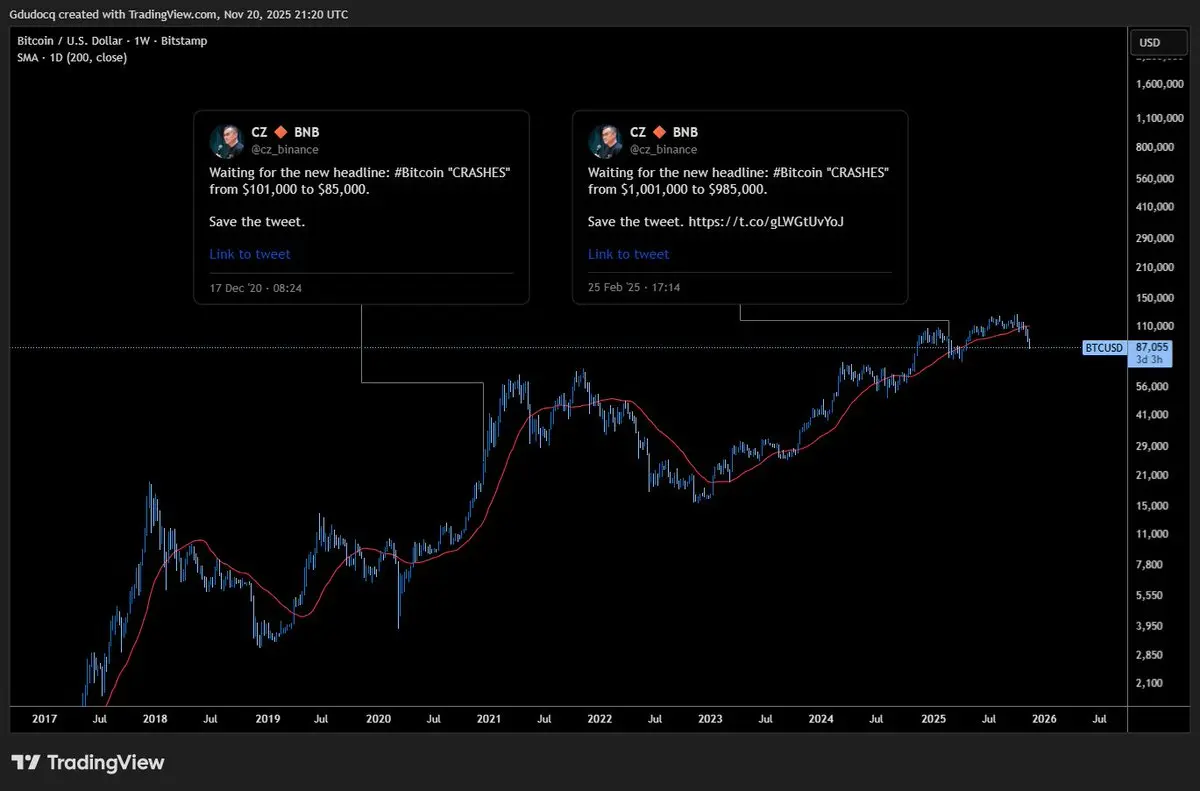
Task: Click the orange diamond in the 25 Feb '25 tweet name
Action: [658, 132]
